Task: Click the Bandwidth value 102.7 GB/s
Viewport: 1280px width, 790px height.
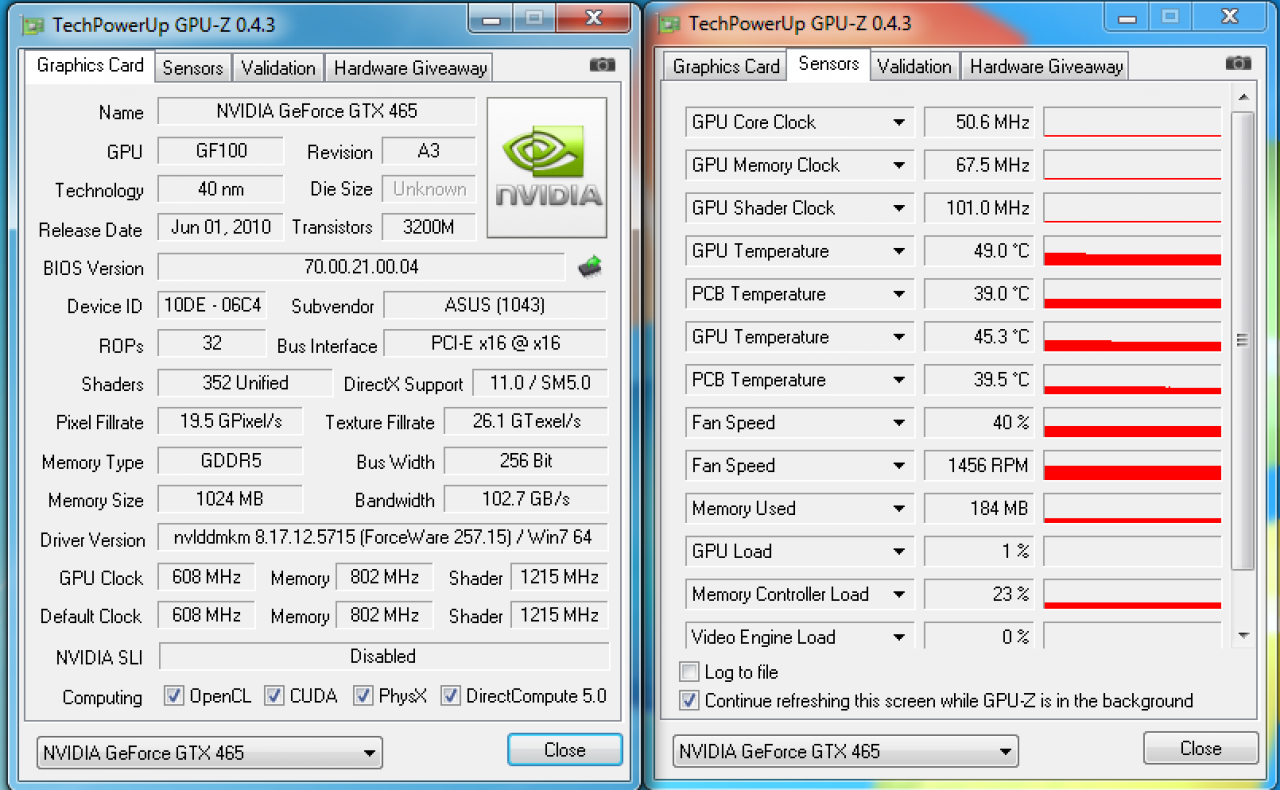Action: [x=525, y=499]
